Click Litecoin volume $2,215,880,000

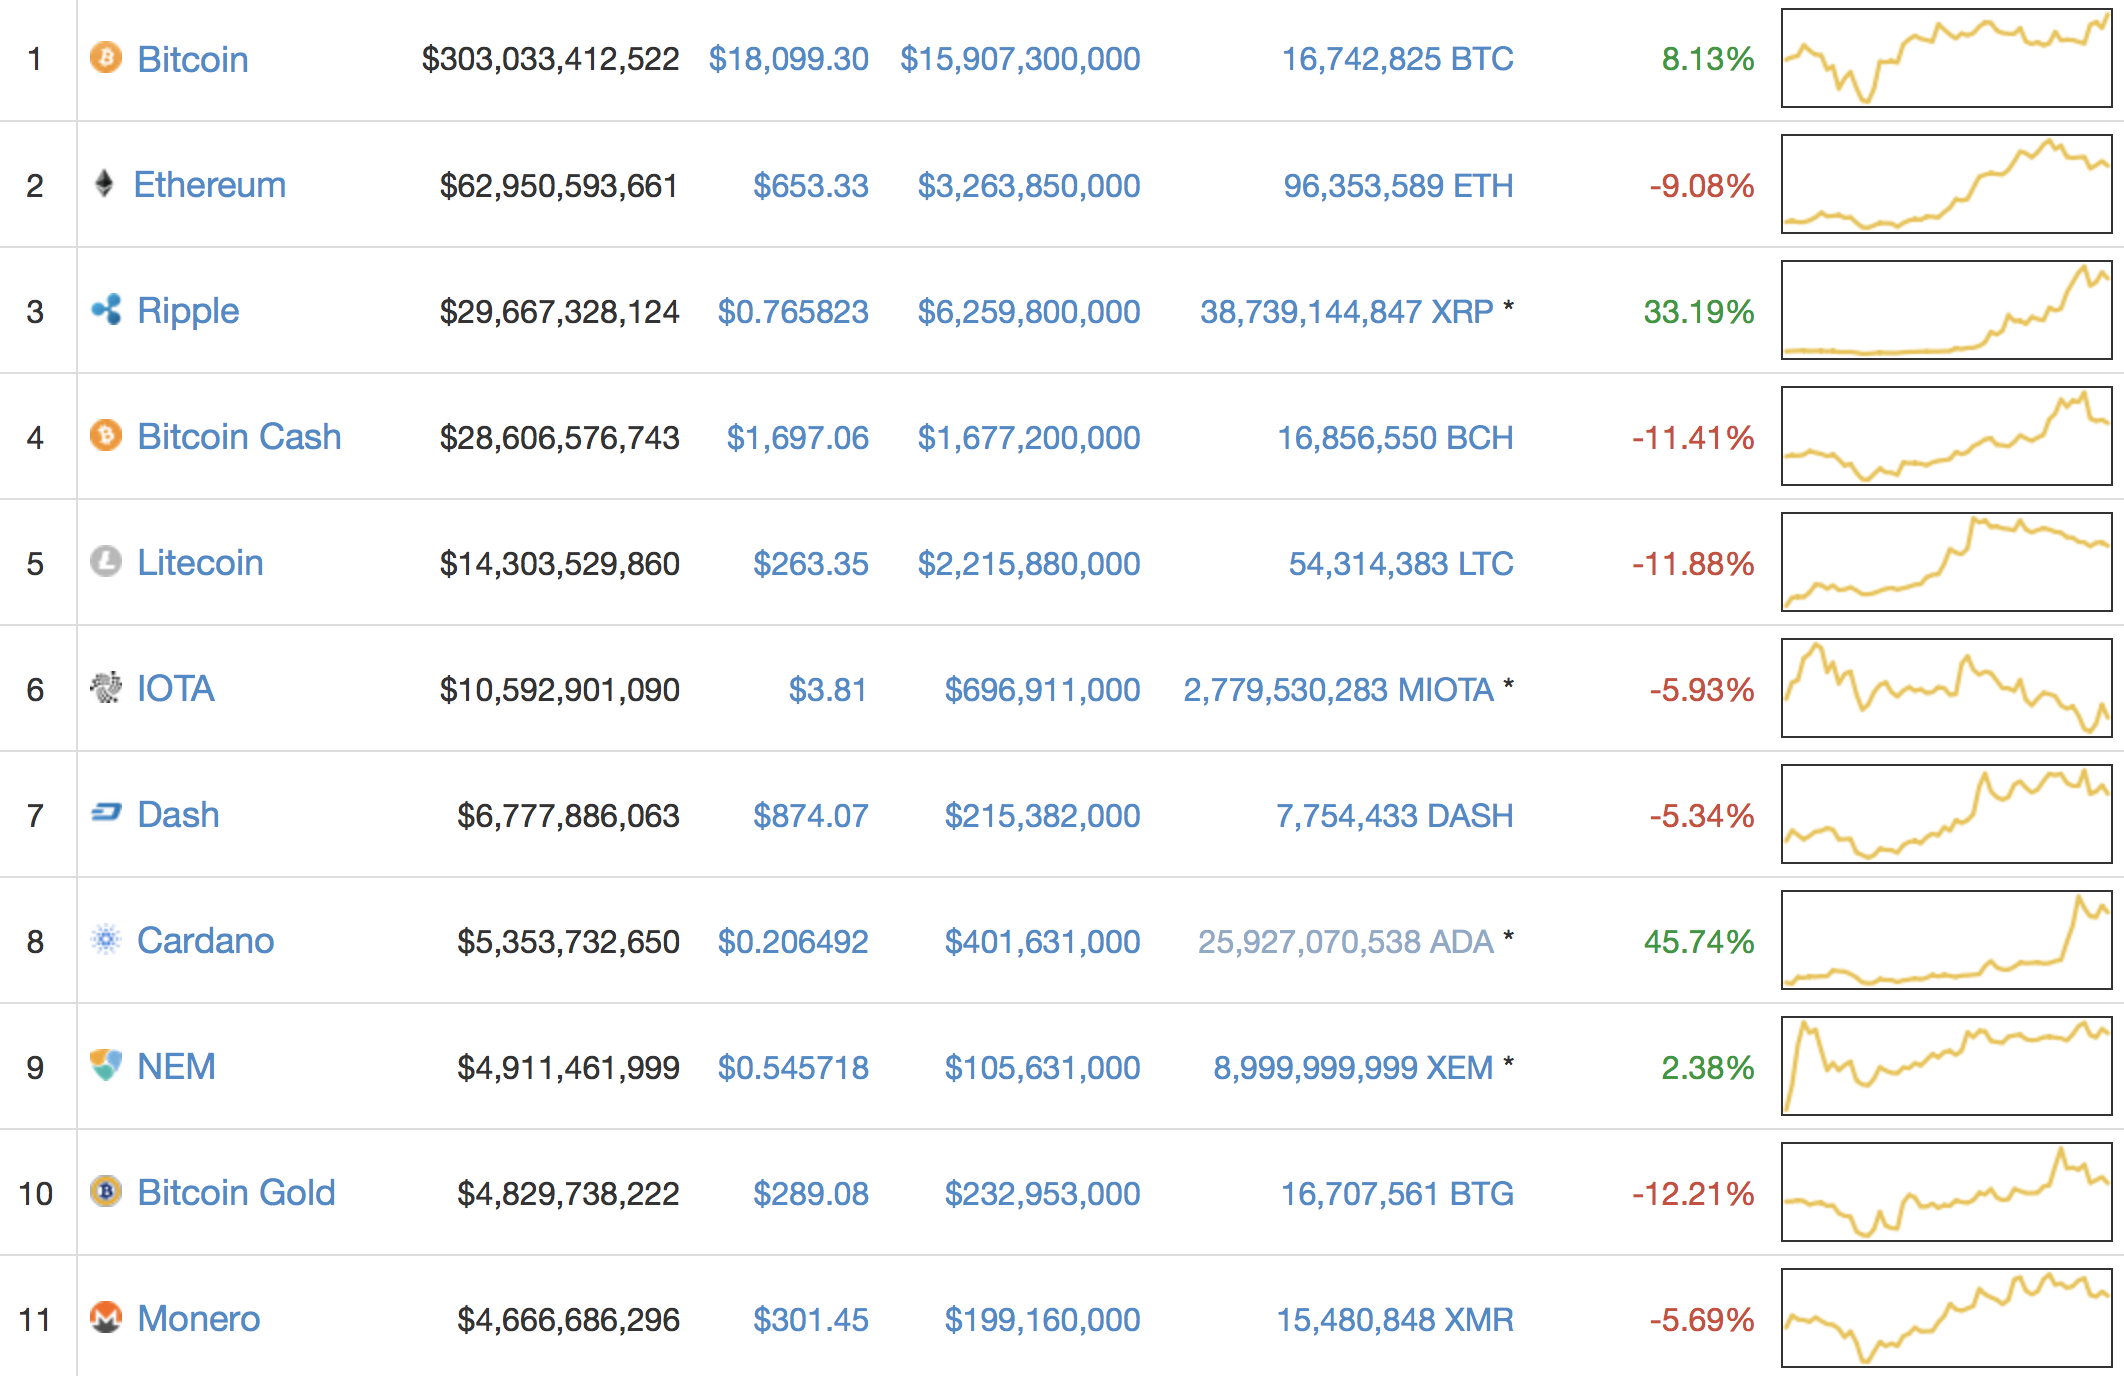tap(1029, 563)
